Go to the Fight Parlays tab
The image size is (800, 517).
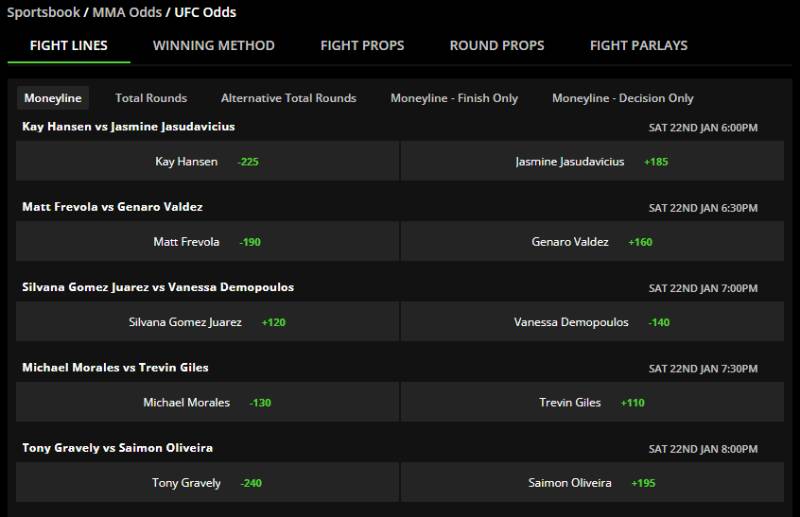coord(638,45)
